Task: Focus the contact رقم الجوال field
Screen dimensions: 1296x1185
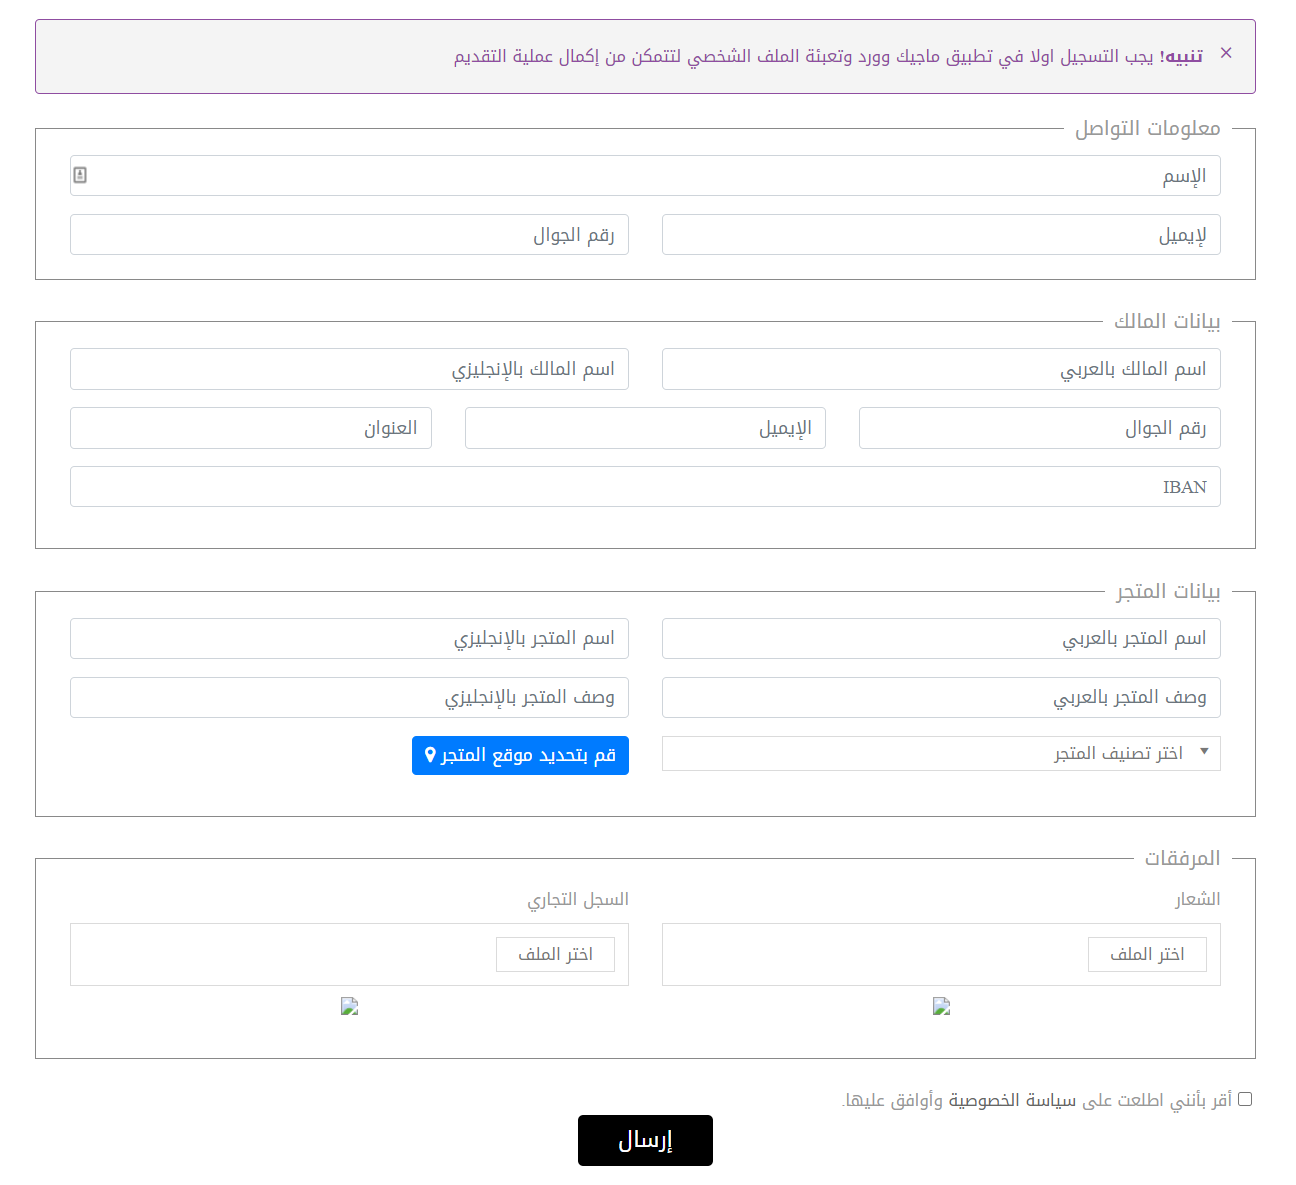Action: [349, 235]
